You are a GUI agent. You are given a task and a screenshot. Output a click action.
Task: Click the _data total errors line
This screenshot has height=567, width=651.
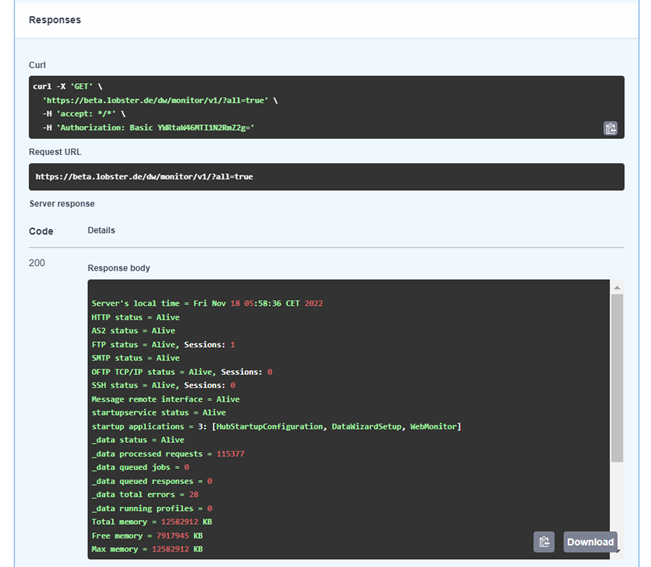click(x=147, y=495)
